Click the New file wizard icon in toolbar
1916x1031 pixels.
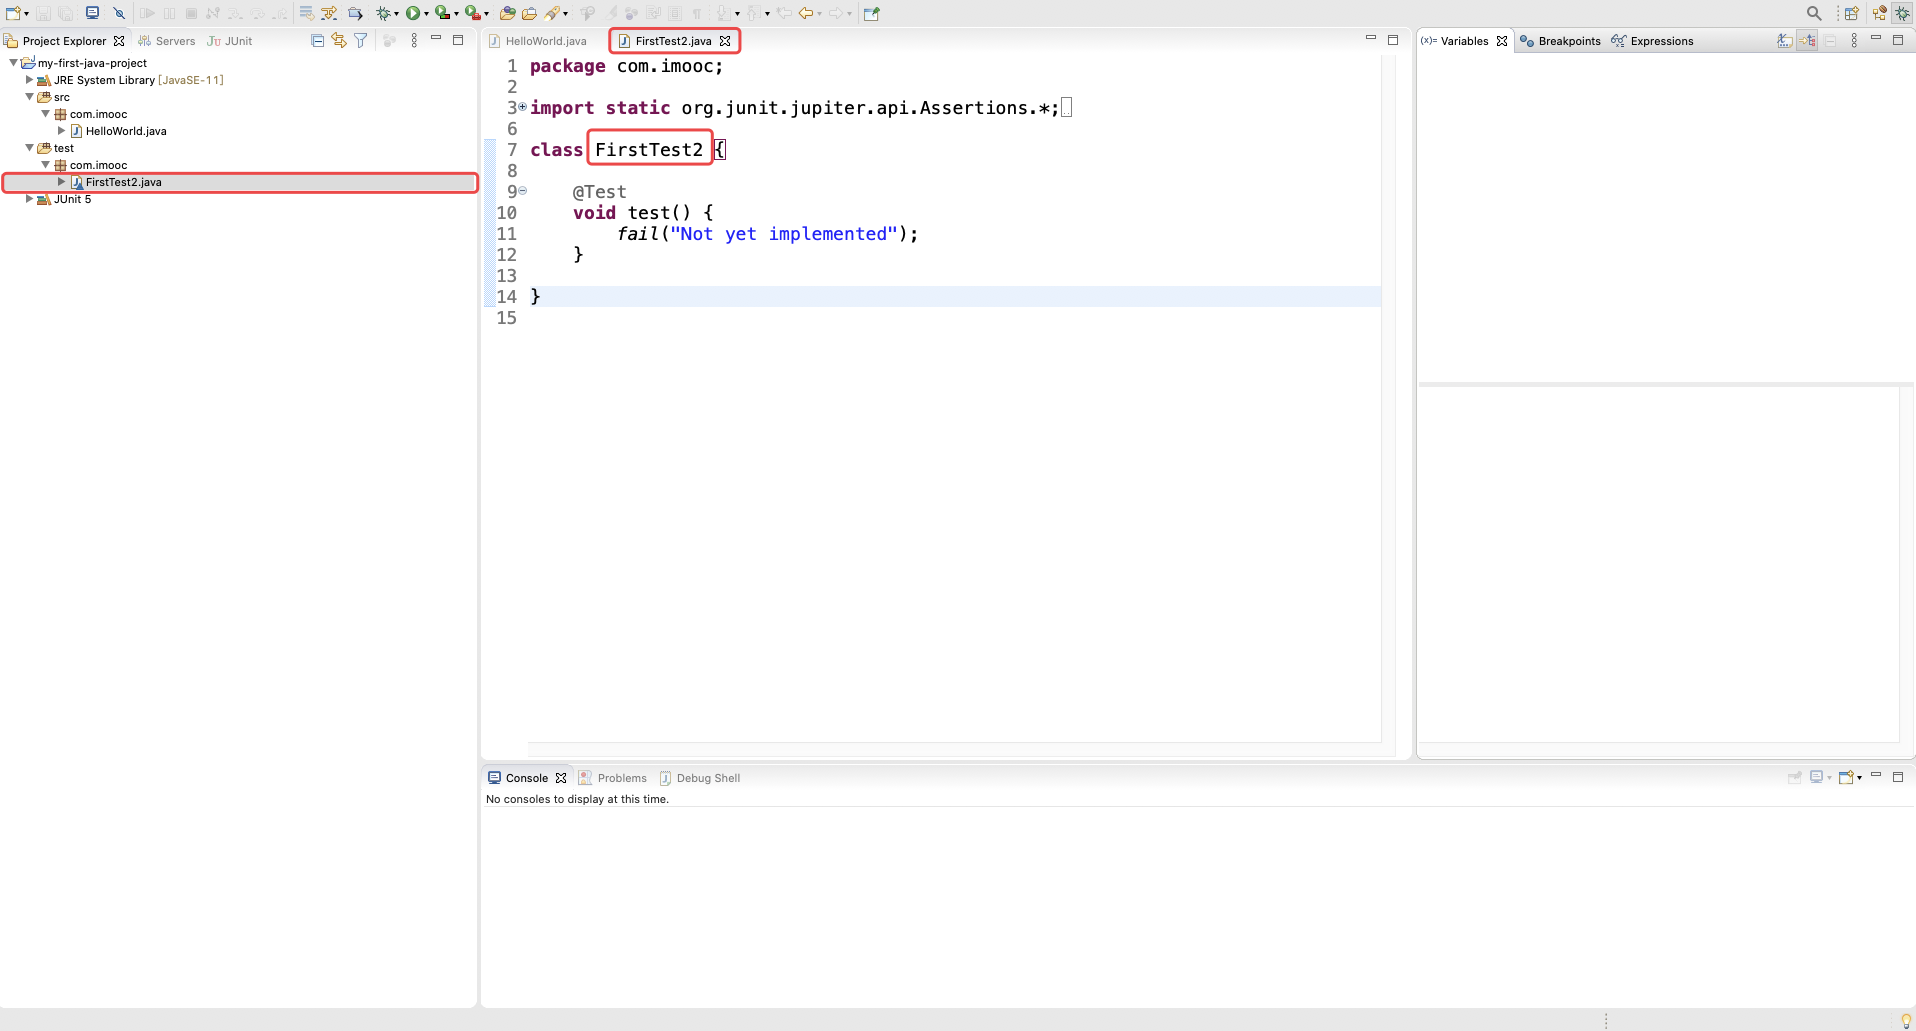click(x=13, y=13)
